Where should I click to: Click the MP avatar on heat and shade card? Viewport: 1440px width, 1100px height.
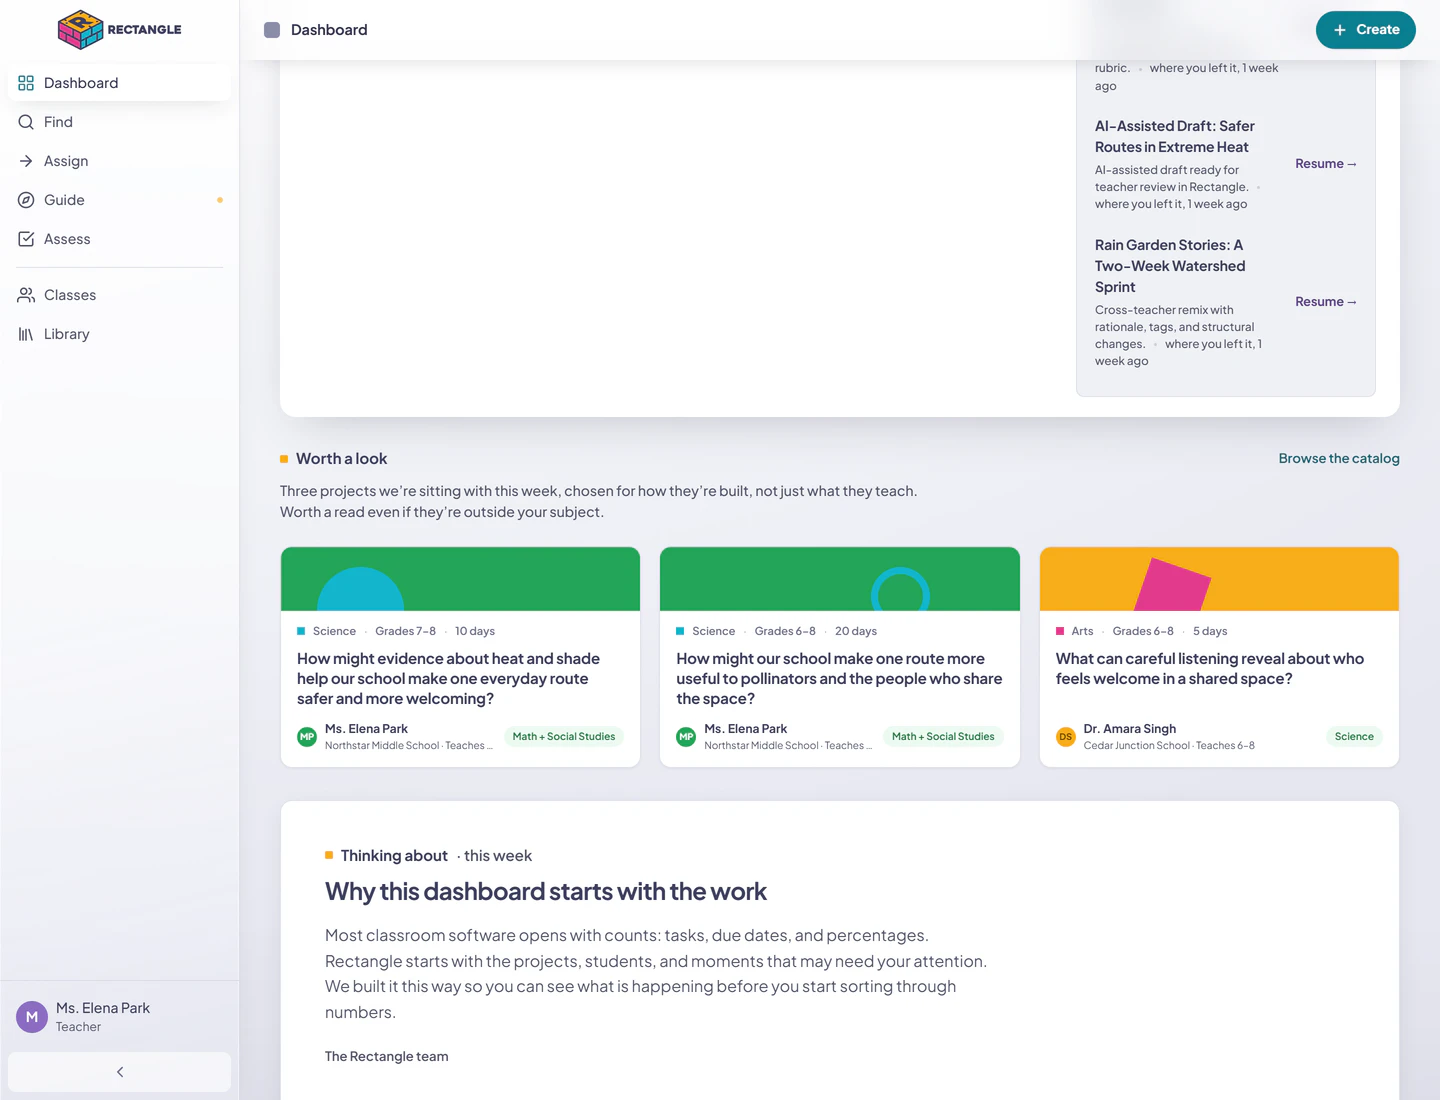[307, 737]
